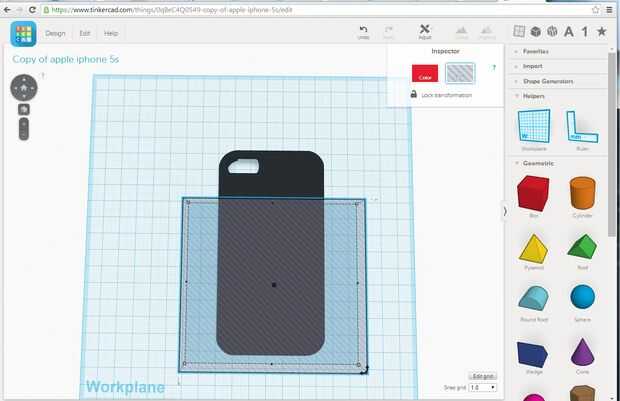This screenshot has height=401, width=620.
Task: Click the fit view cube button
Action: [24, 109]
